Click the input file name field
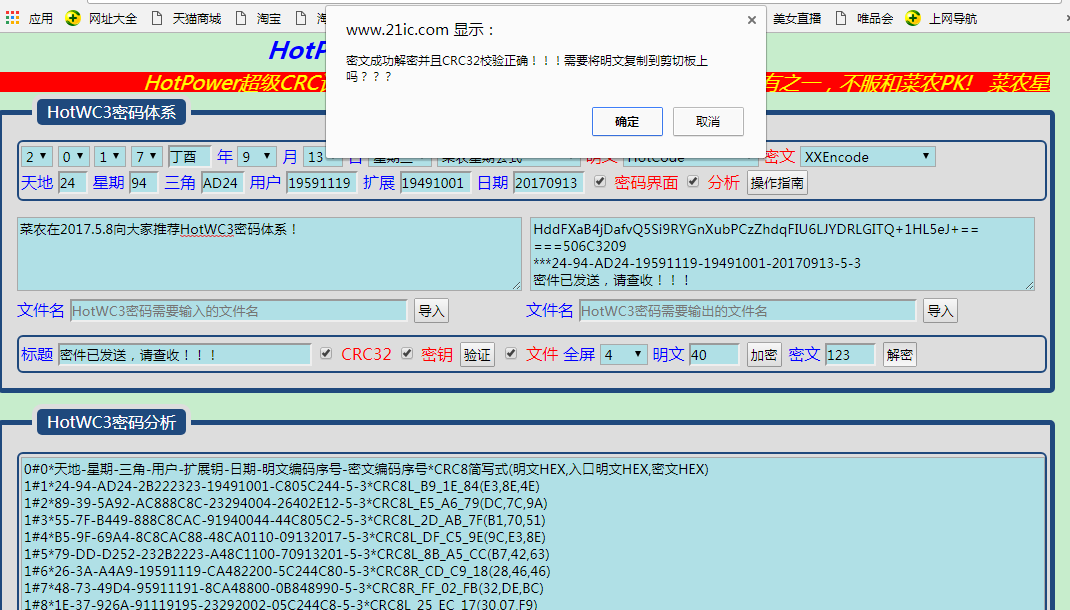The width and height of the screenshot is (1070, 610). pos(238,310)
